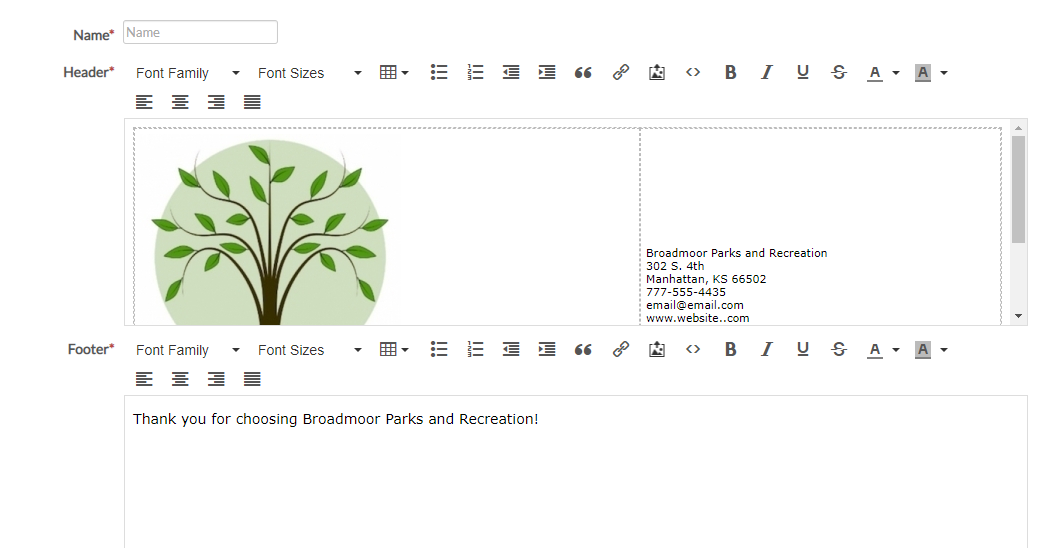
Task: Insert link in Footer toolbar
Action: 621,349
